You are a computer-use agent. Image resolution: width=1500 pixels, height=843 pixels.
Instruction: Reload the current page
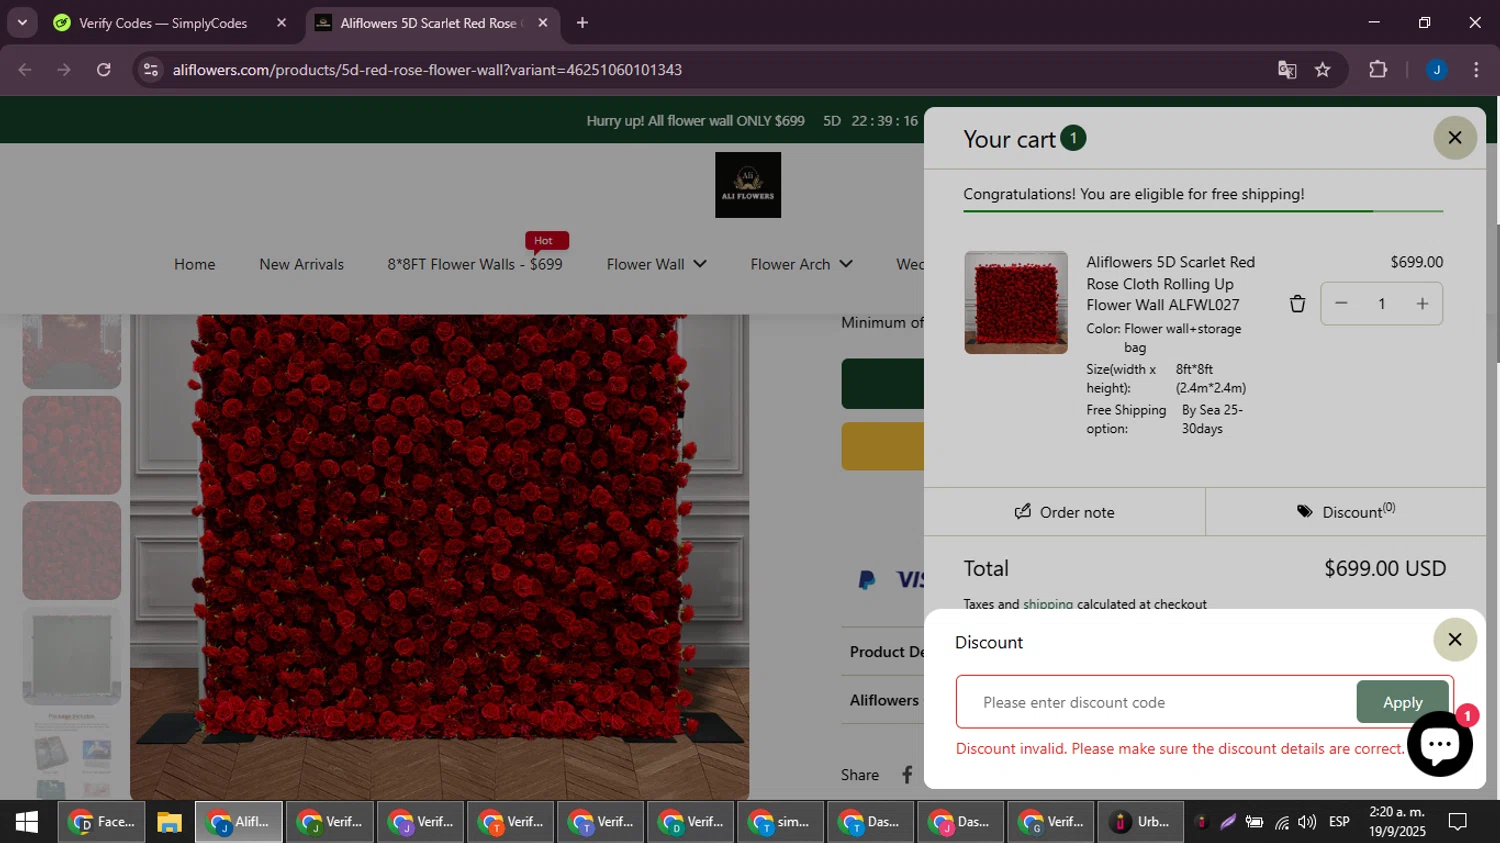click(x=104, y=70)
